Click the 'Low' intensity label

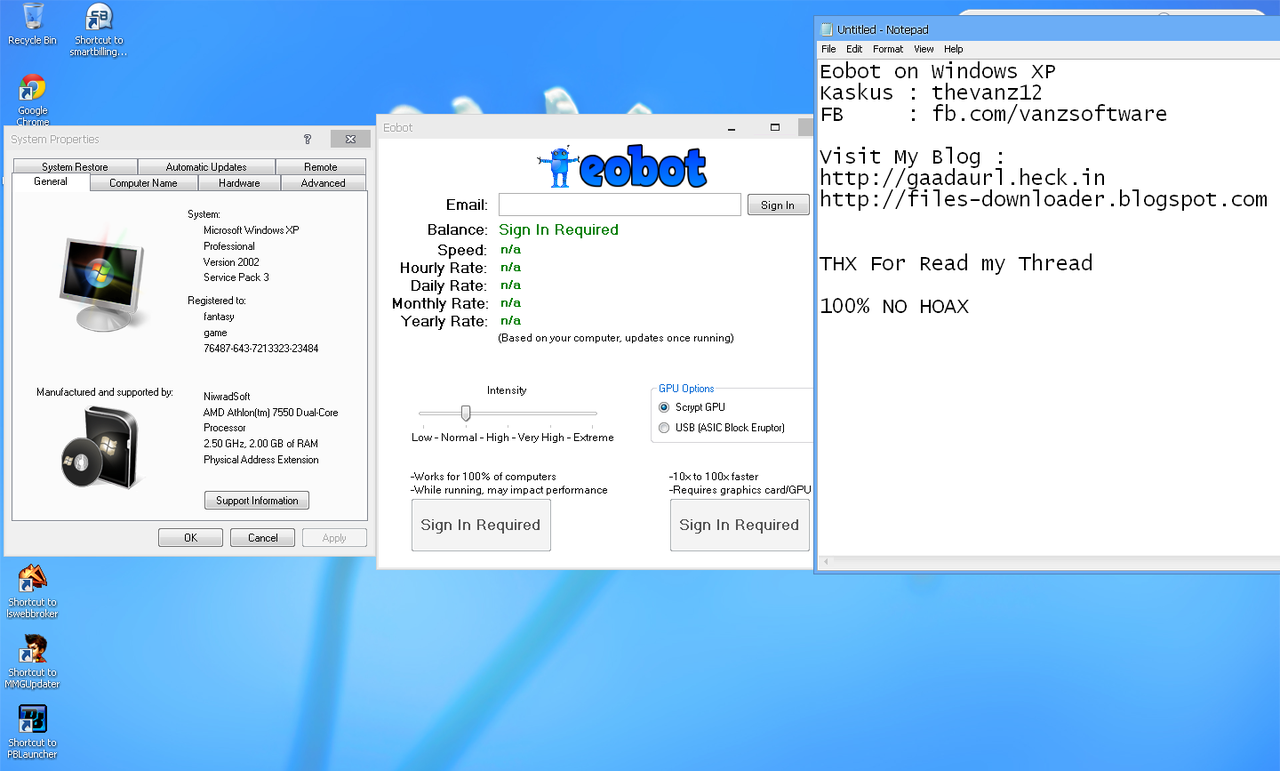click(x=422, y=438)
